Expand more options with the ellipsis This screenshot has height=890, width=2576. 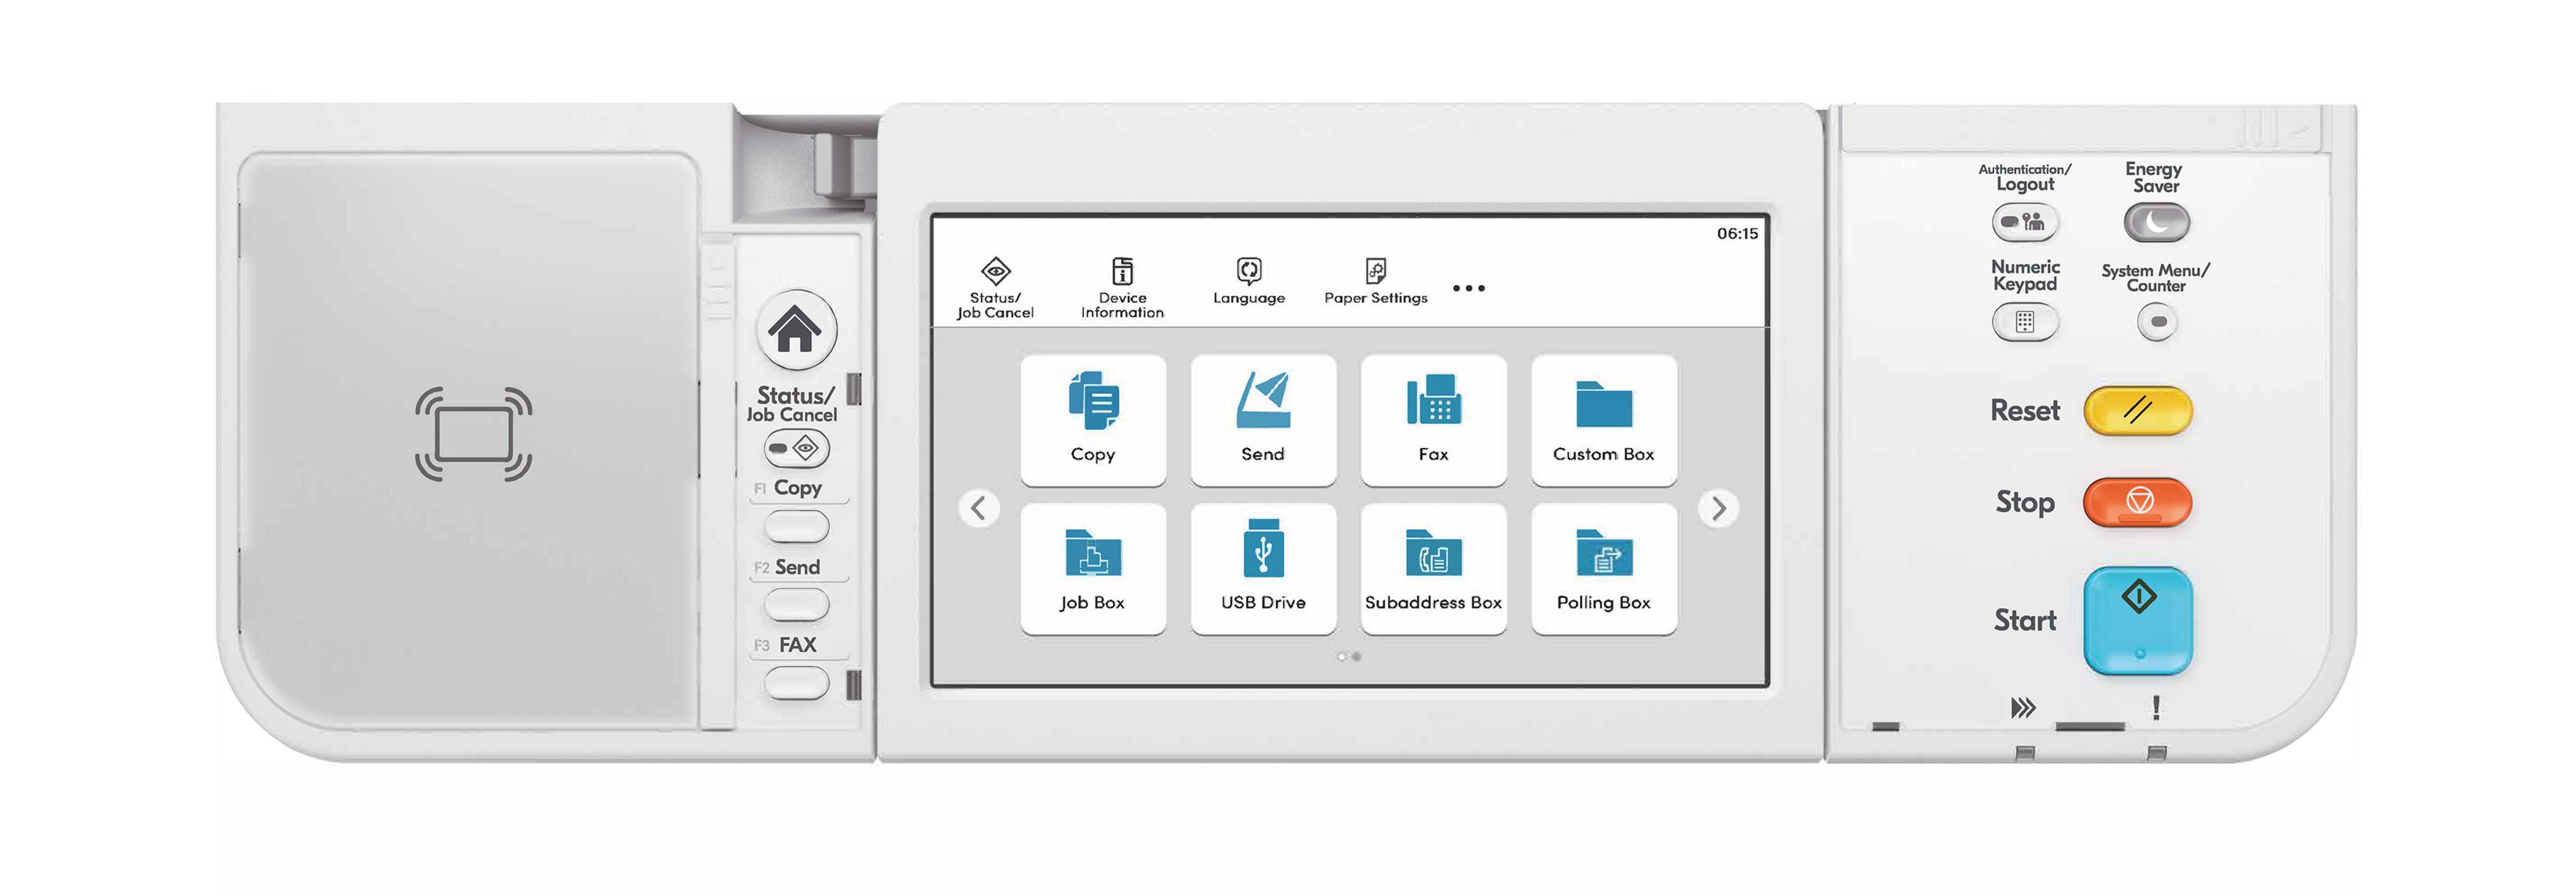(1468, 288)
